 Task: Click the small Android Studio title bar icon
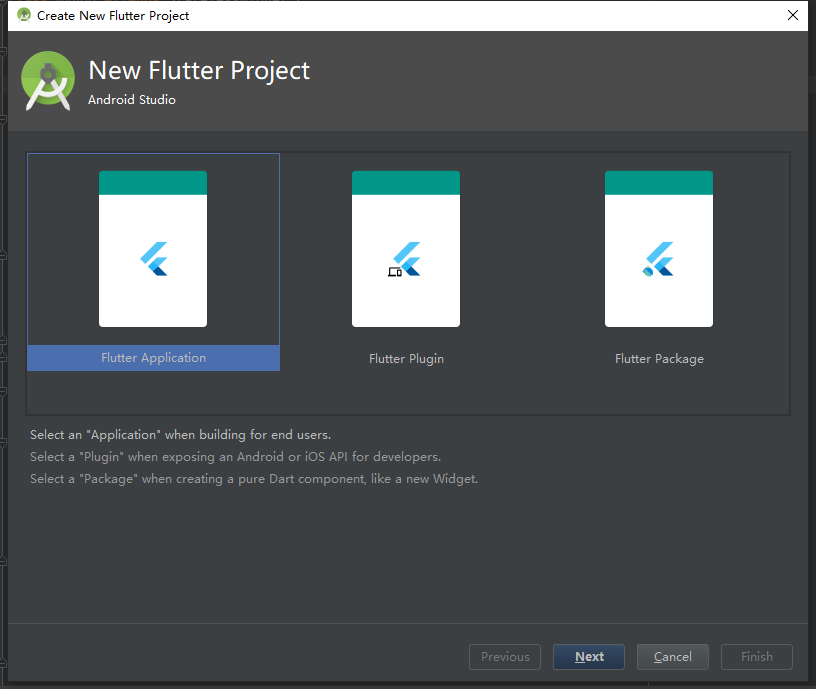24,15
